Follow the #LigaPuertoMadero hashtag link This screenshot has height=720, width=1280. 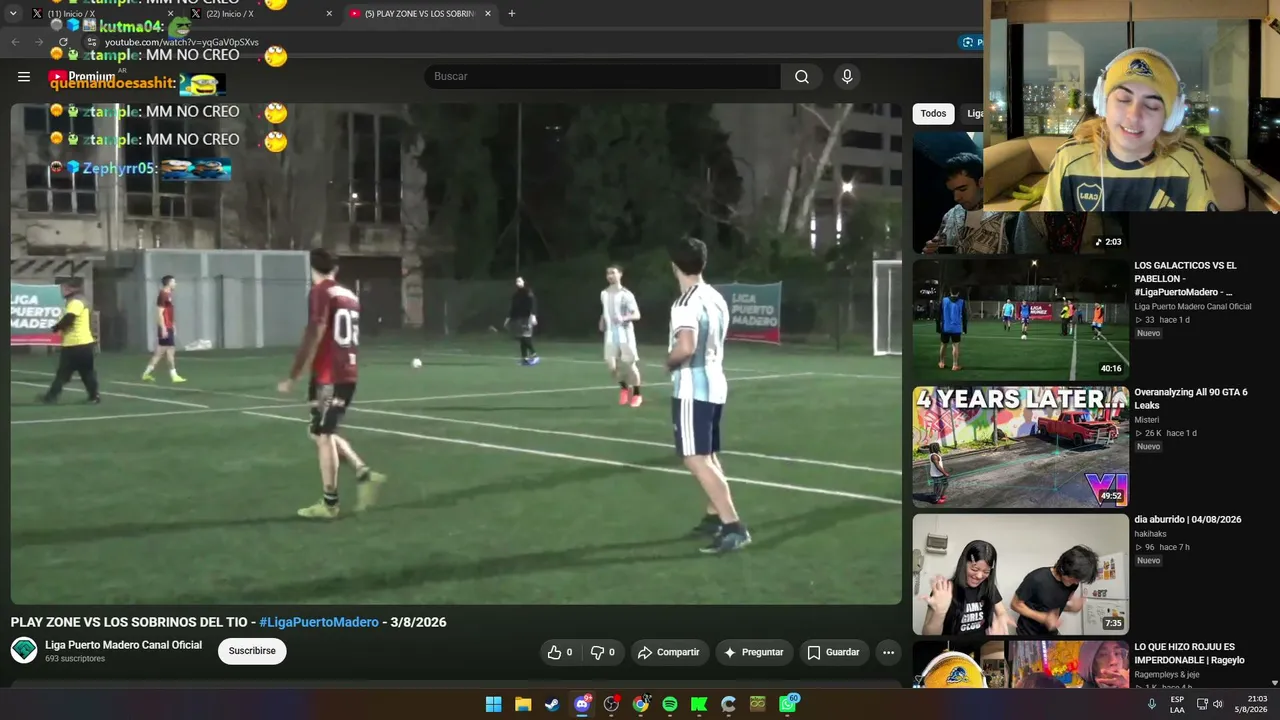(x=319, y=622)
